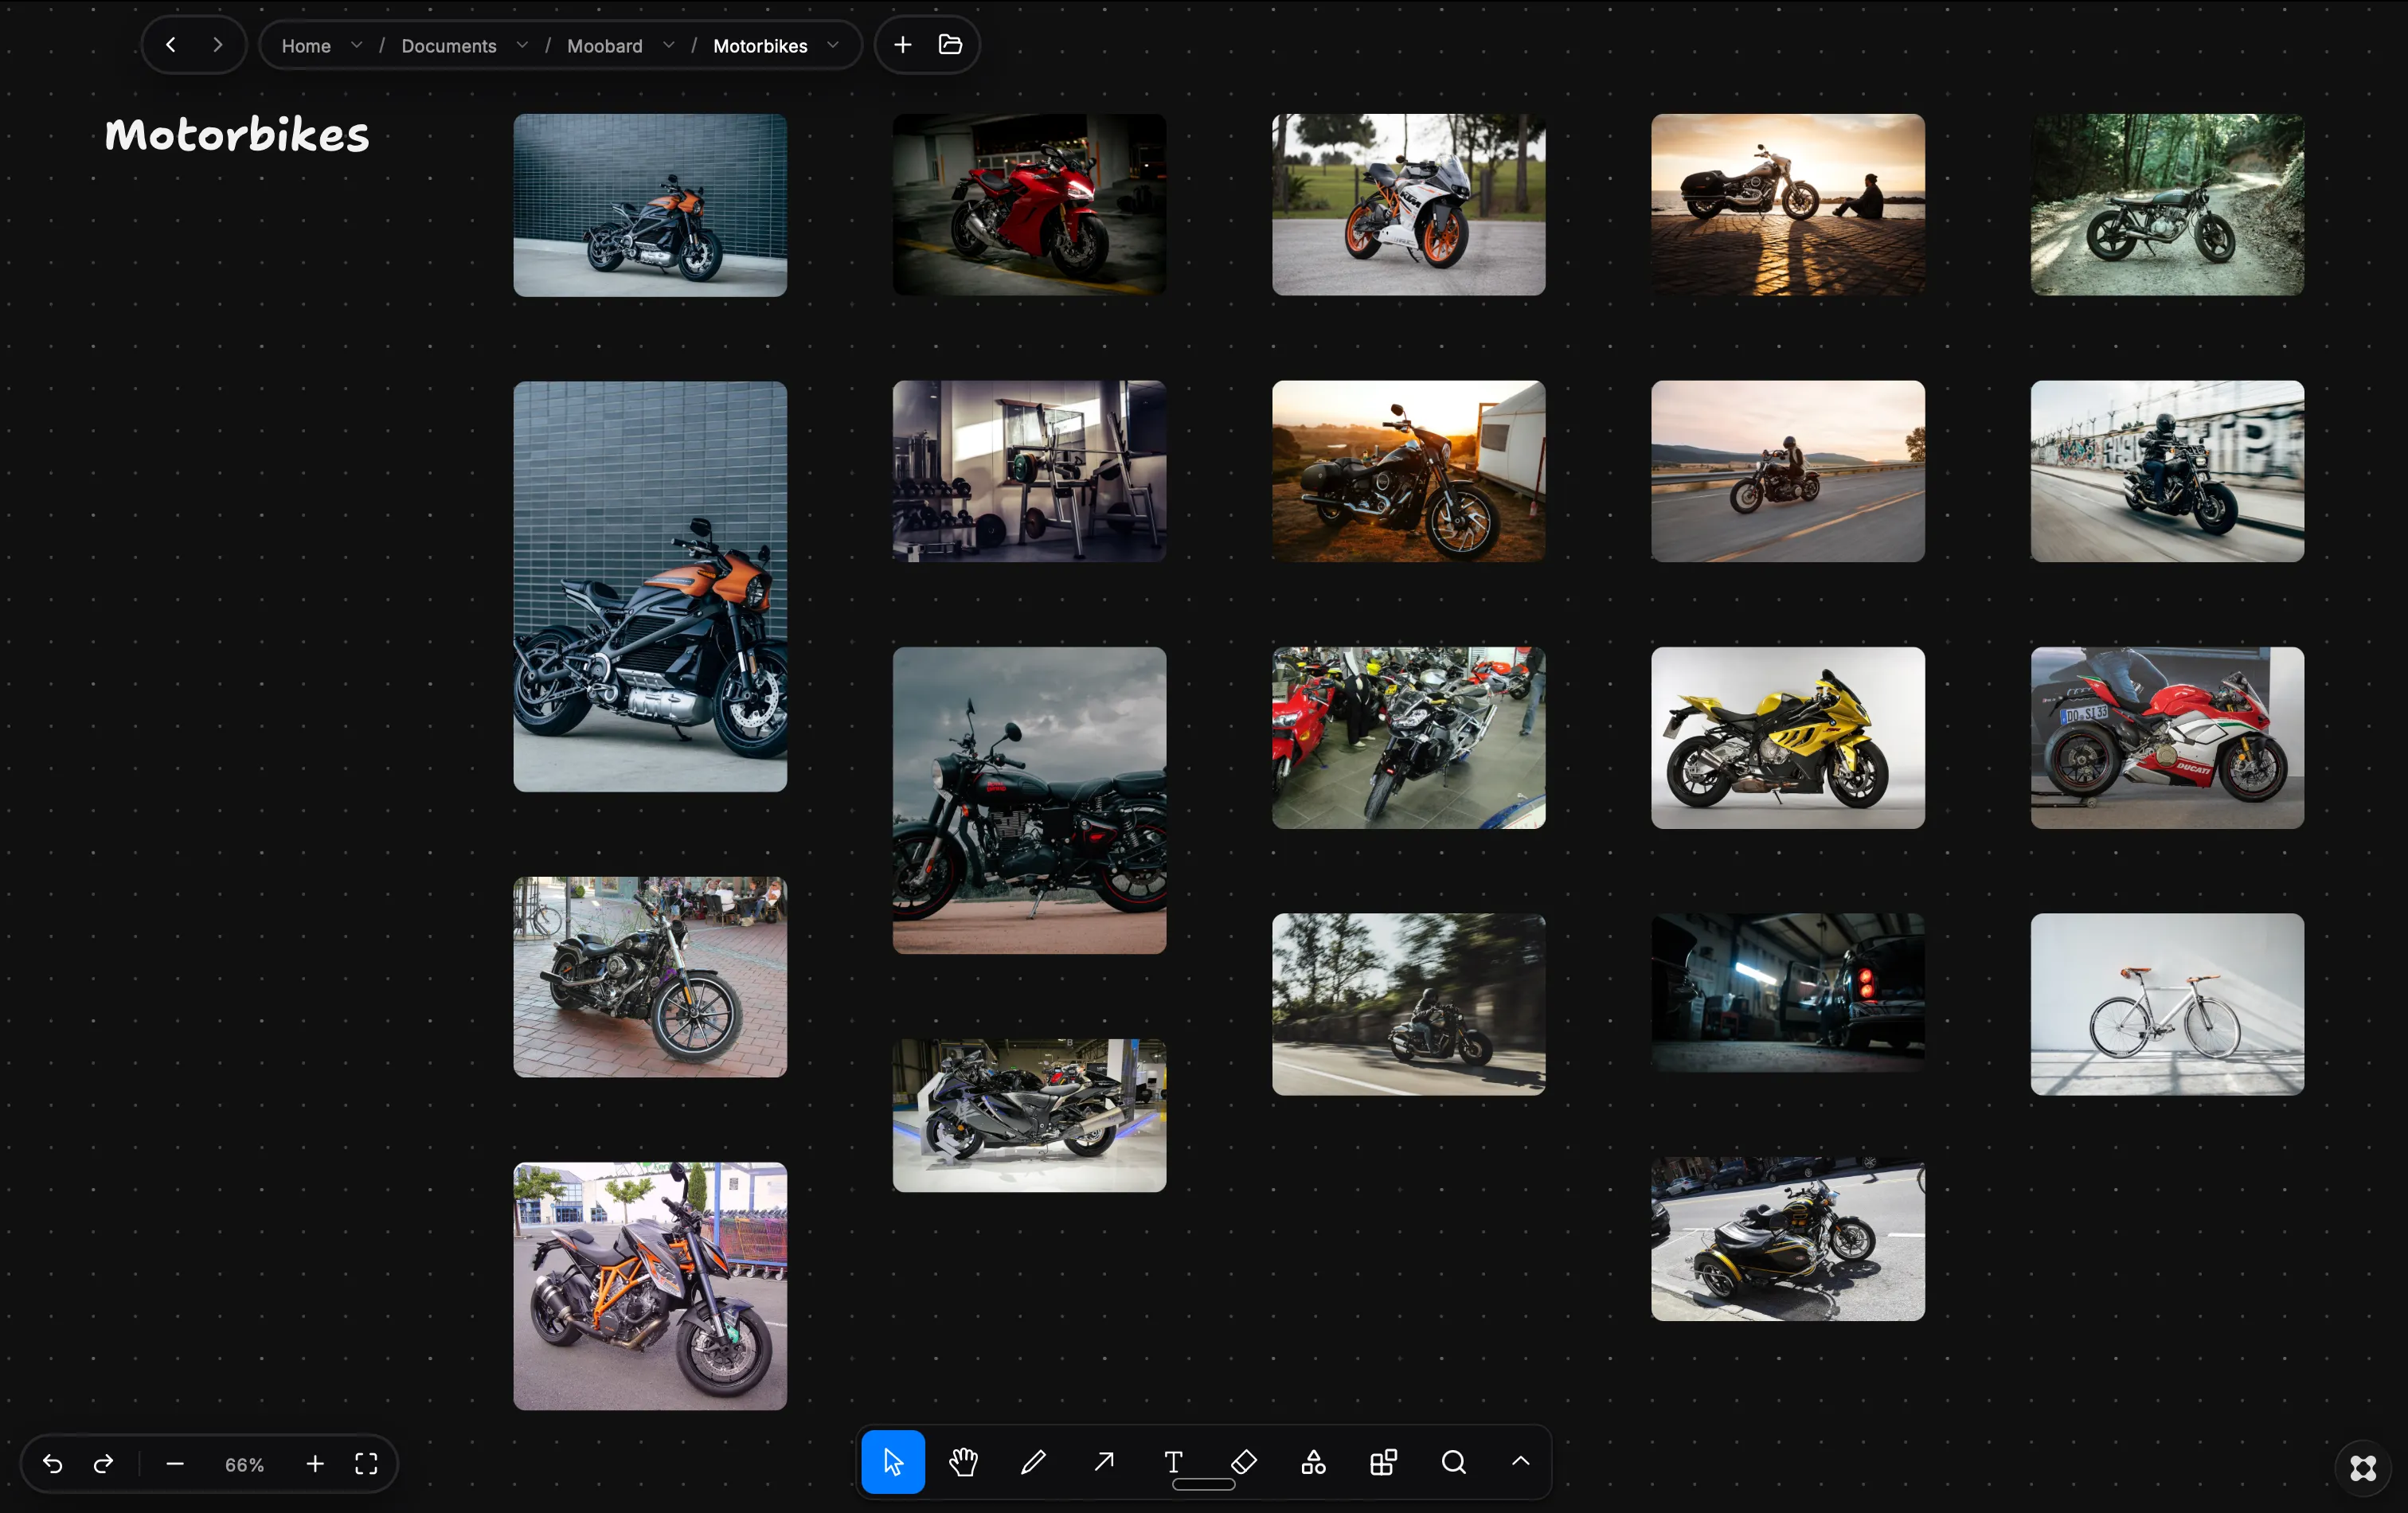Screen dimensions: 2408x1513
Task: Select the pointer selection tool
Action: 893,1462
